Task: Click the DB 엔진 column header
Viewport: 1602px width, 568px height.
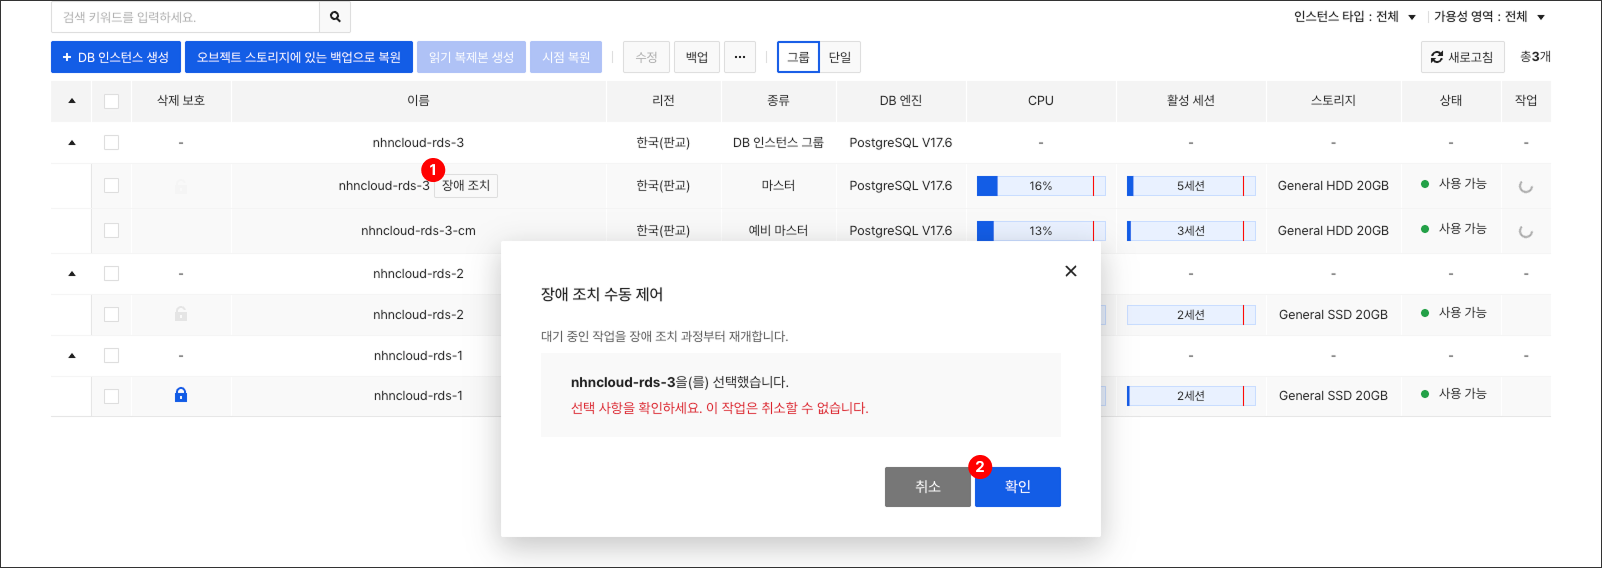Action: [x=901, y=101]
